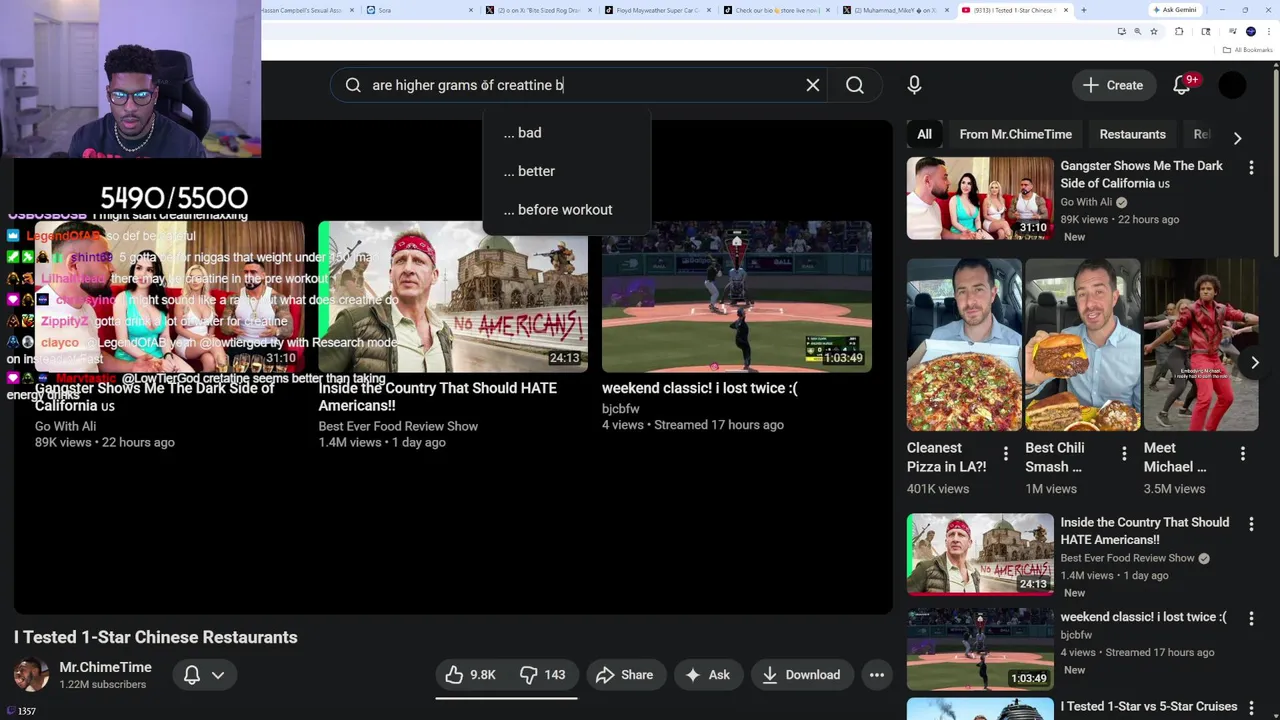
Task: Select the From Mr.ChimeTime chip
Action: pos(1015,134)
